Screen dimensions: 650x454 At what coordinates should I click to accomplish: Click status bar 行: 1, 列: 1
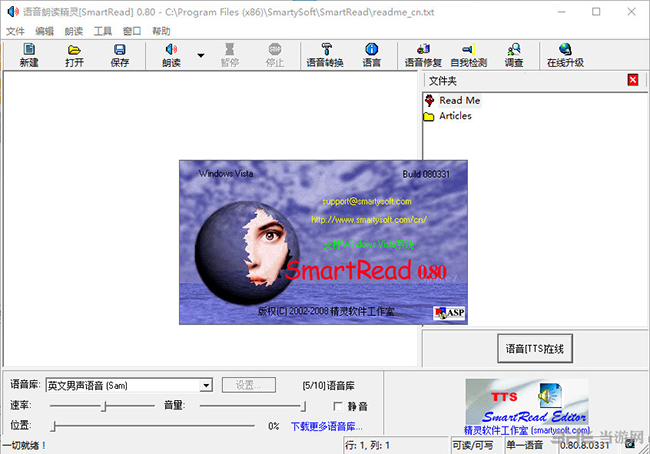[367, 445]
